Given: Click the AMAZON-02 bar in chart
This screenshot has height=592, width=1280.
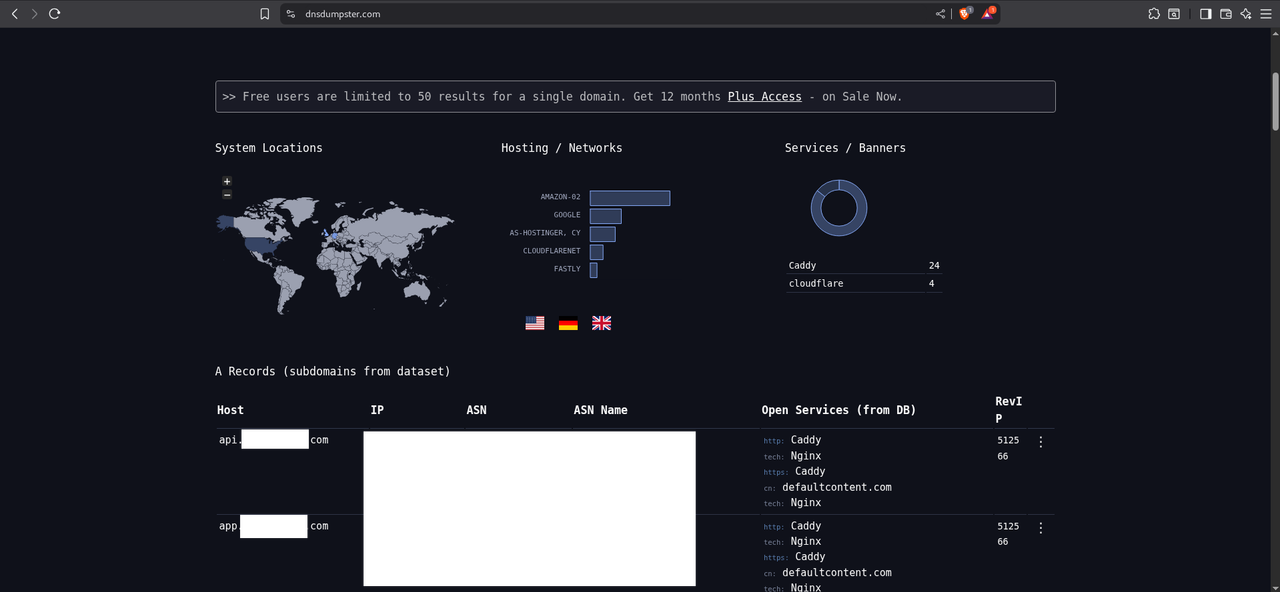Looking at the screenshot, I should [629, 198].
